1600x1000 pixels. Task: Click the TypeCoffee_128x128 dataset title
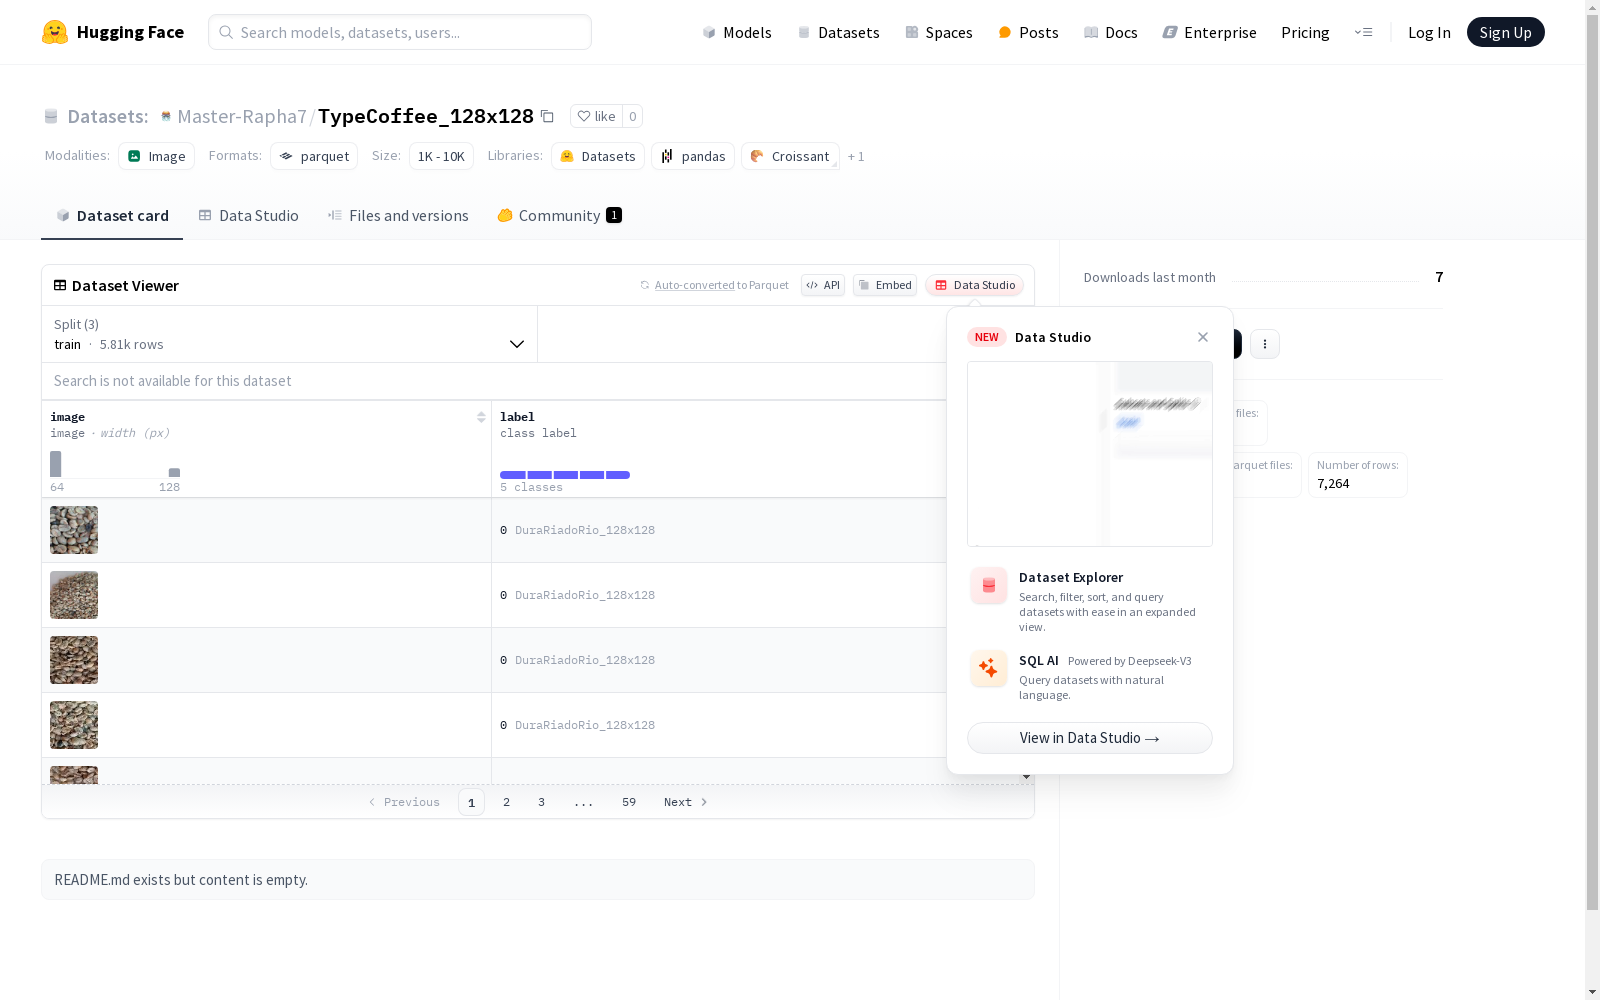[426, 116]
